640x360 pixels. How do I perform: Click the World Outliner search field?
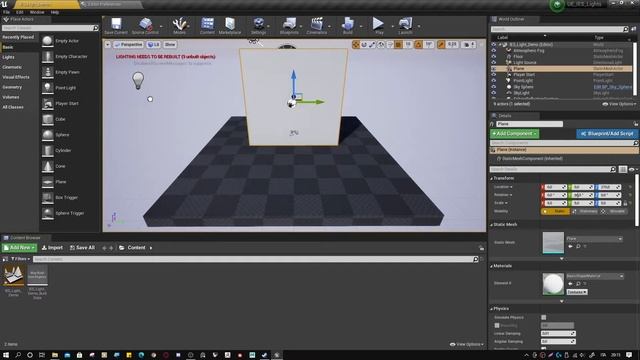point(559,29)
